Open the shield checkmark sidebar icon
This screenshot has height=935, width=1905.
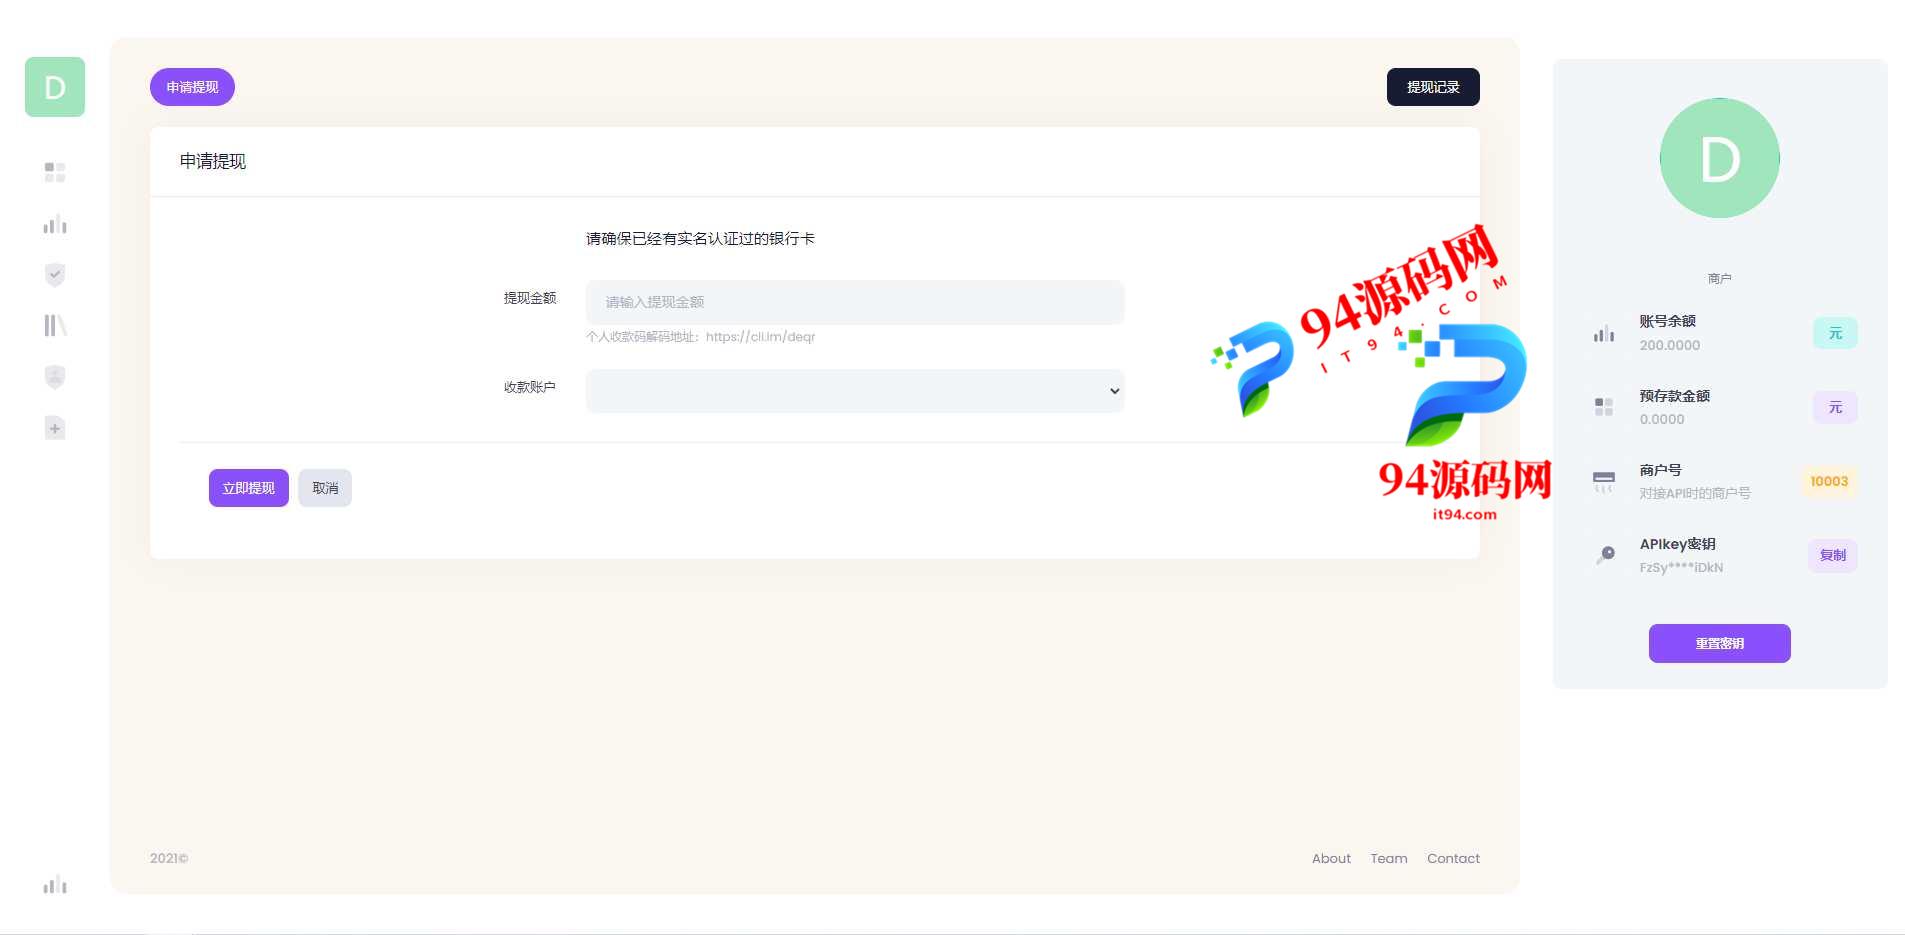(55, 275)
